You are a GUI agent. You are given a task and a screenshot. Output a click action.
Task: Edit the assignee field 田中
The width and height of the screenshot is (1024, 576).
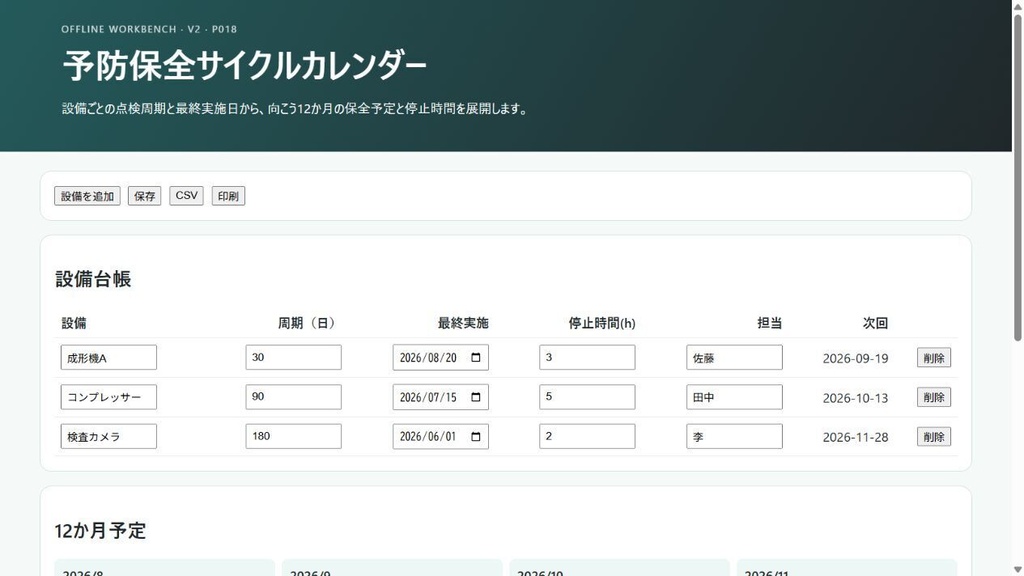click(x=734, y=397)
